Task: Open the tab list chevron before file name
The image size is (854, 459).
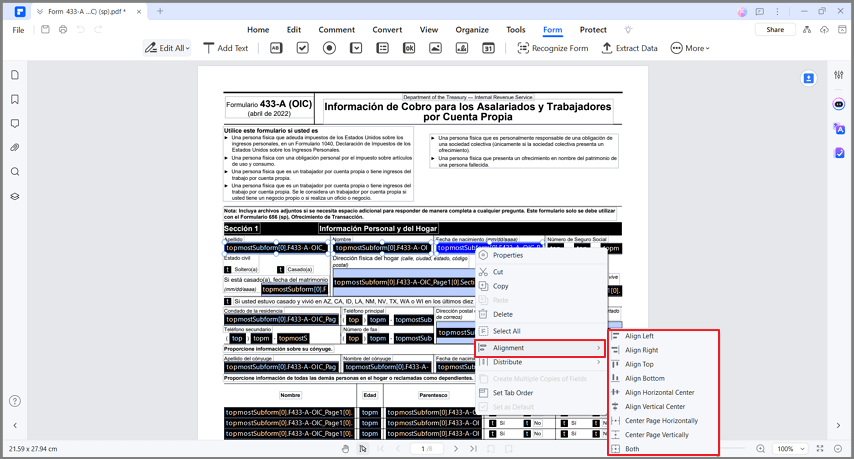Action: 40,11
